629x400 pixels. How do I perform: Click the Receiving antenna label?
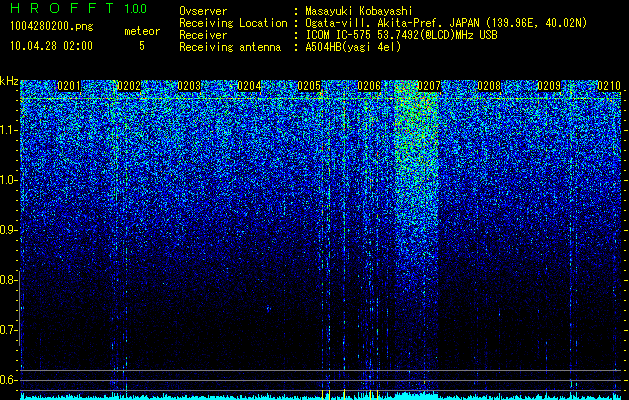point(230,47)
